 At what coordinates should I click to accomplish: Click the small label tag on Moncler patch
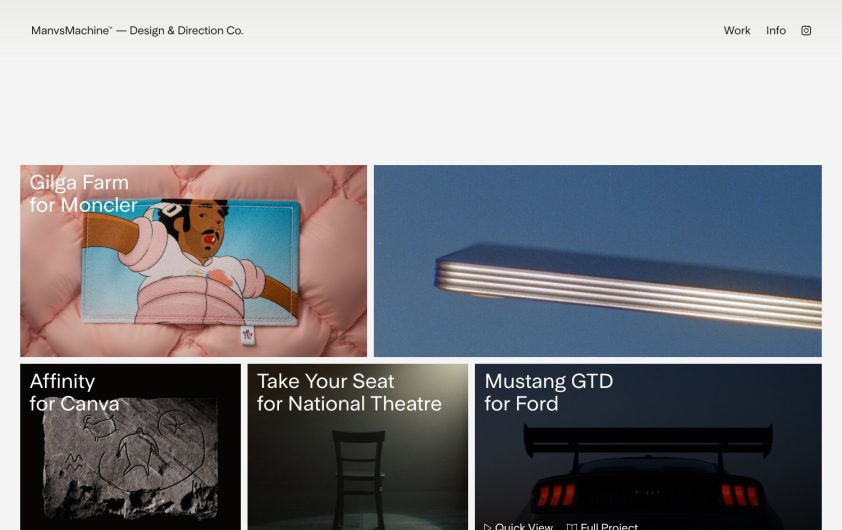tap(247, 335)
